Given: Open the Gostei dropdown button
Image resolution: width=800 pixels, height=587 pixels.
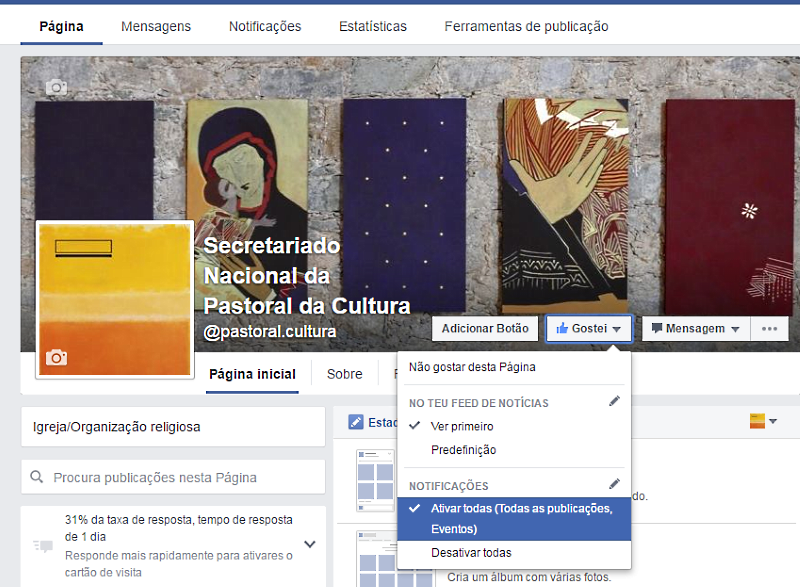Looking at the screenshot, I should [x=589, y=329].
